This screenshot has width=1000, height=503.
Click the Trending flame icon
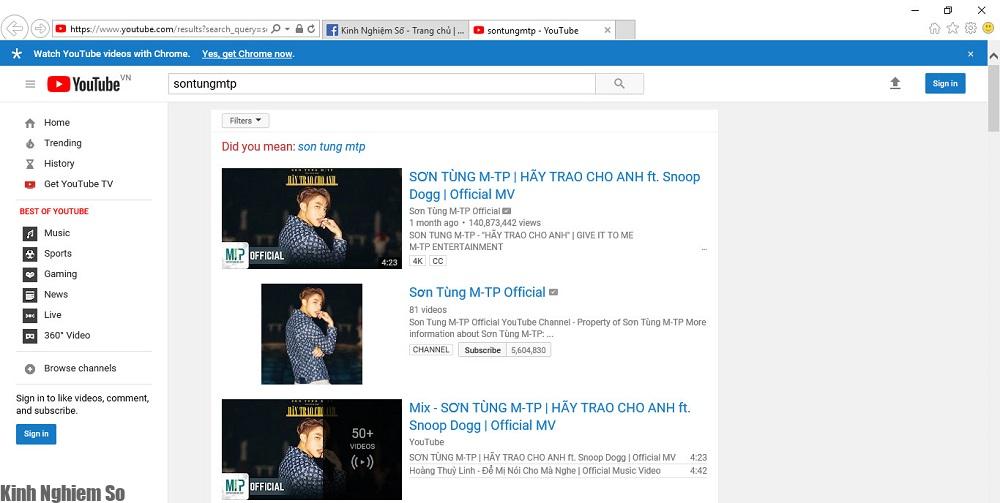click(30, 143)
